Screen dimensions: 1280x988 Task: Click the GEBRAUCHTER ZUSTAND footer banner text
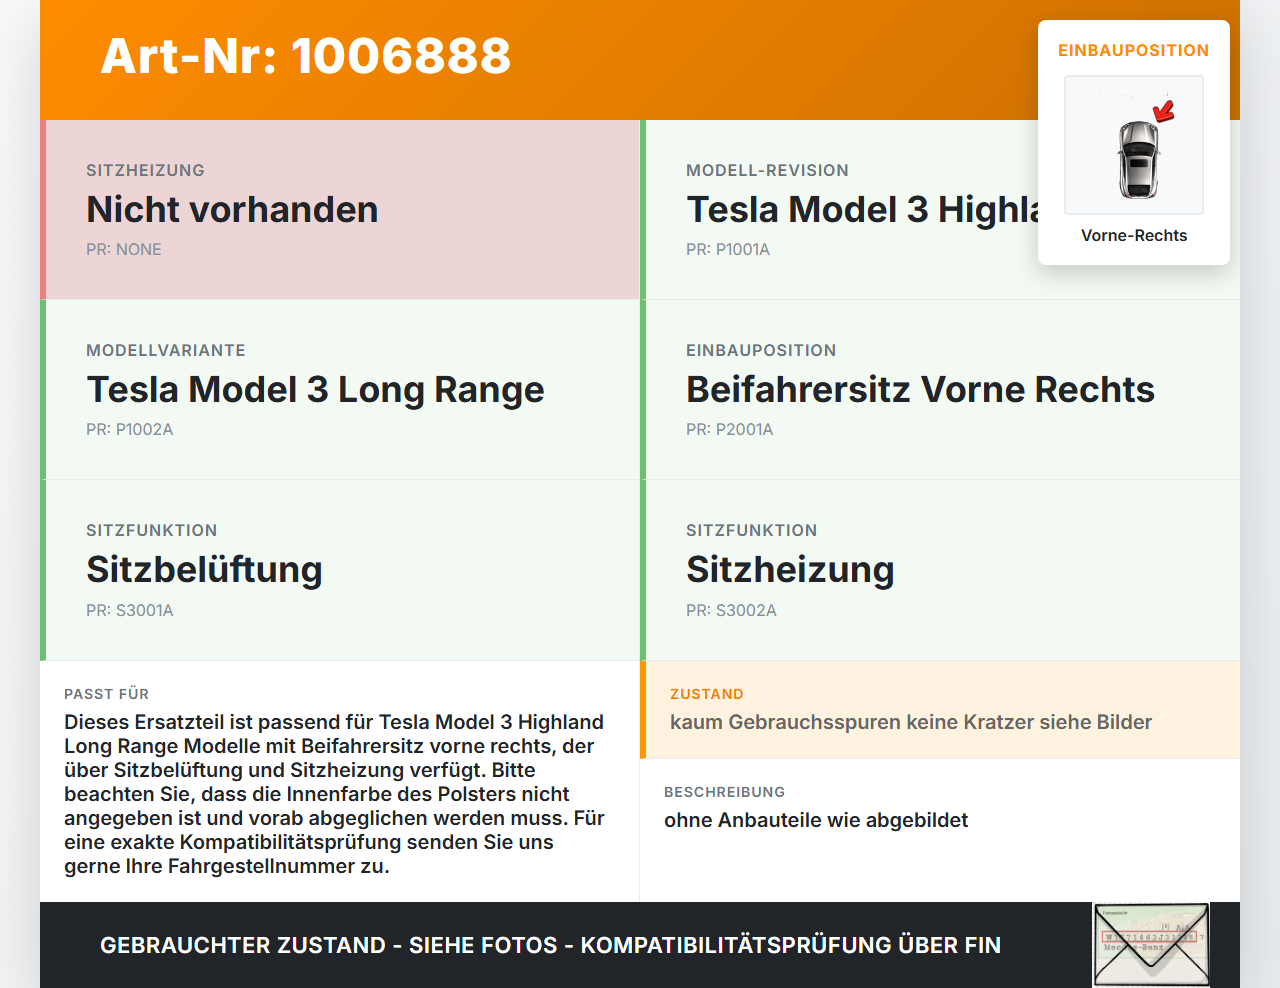(x=550, y=945)
